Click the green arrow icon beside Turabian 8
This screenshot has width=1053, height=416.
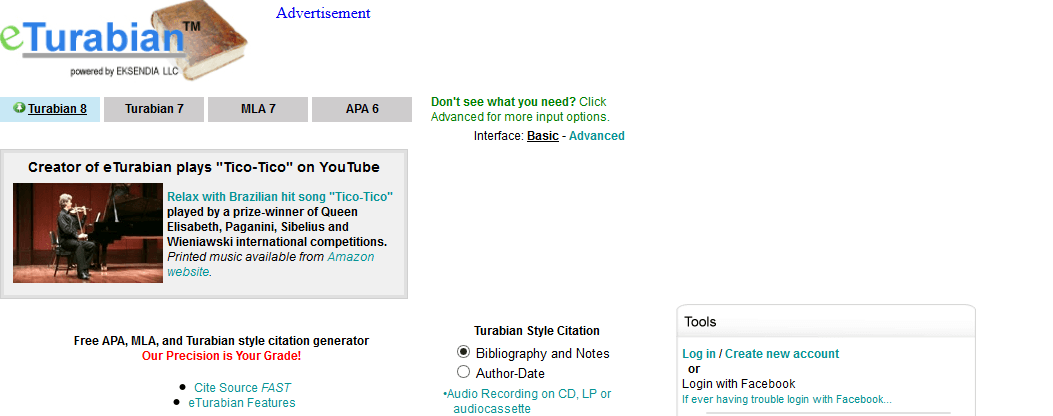[x=19, y=108]
